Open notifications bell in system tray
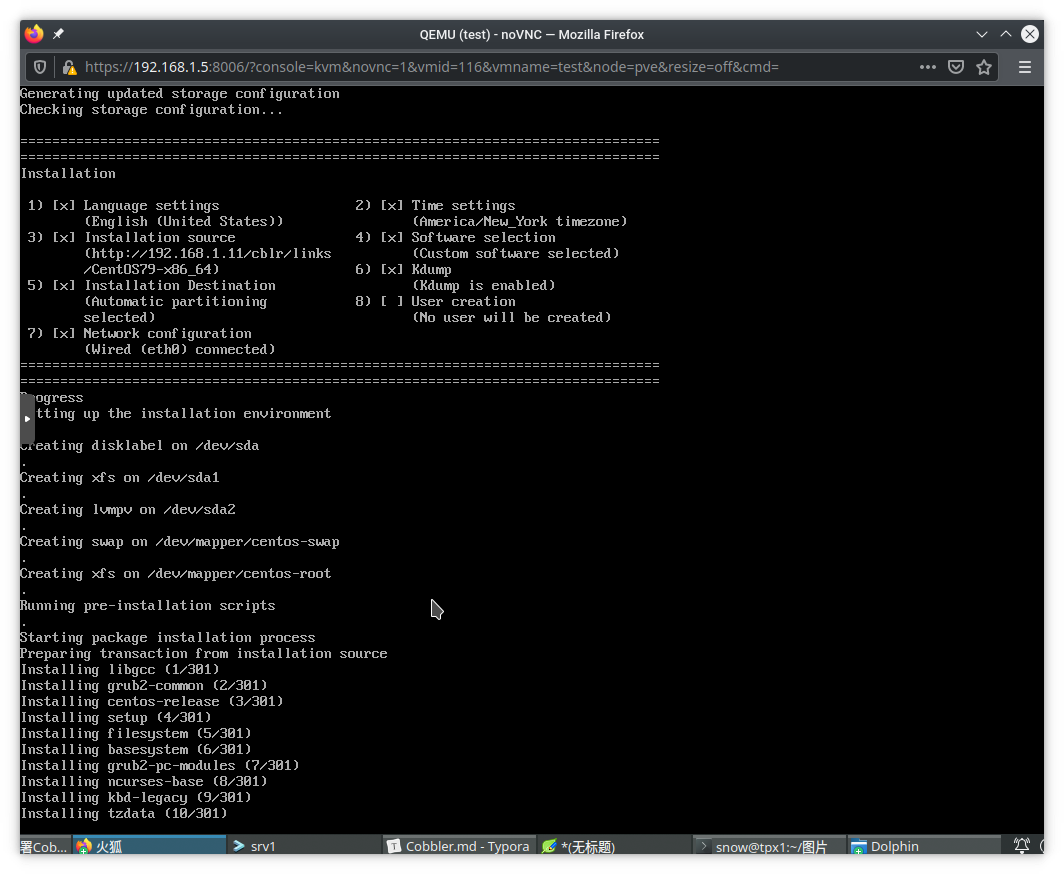Image resolution: width=1064 pixels, height=874 pixels. pyautogui.click(x=1022, y=846)
